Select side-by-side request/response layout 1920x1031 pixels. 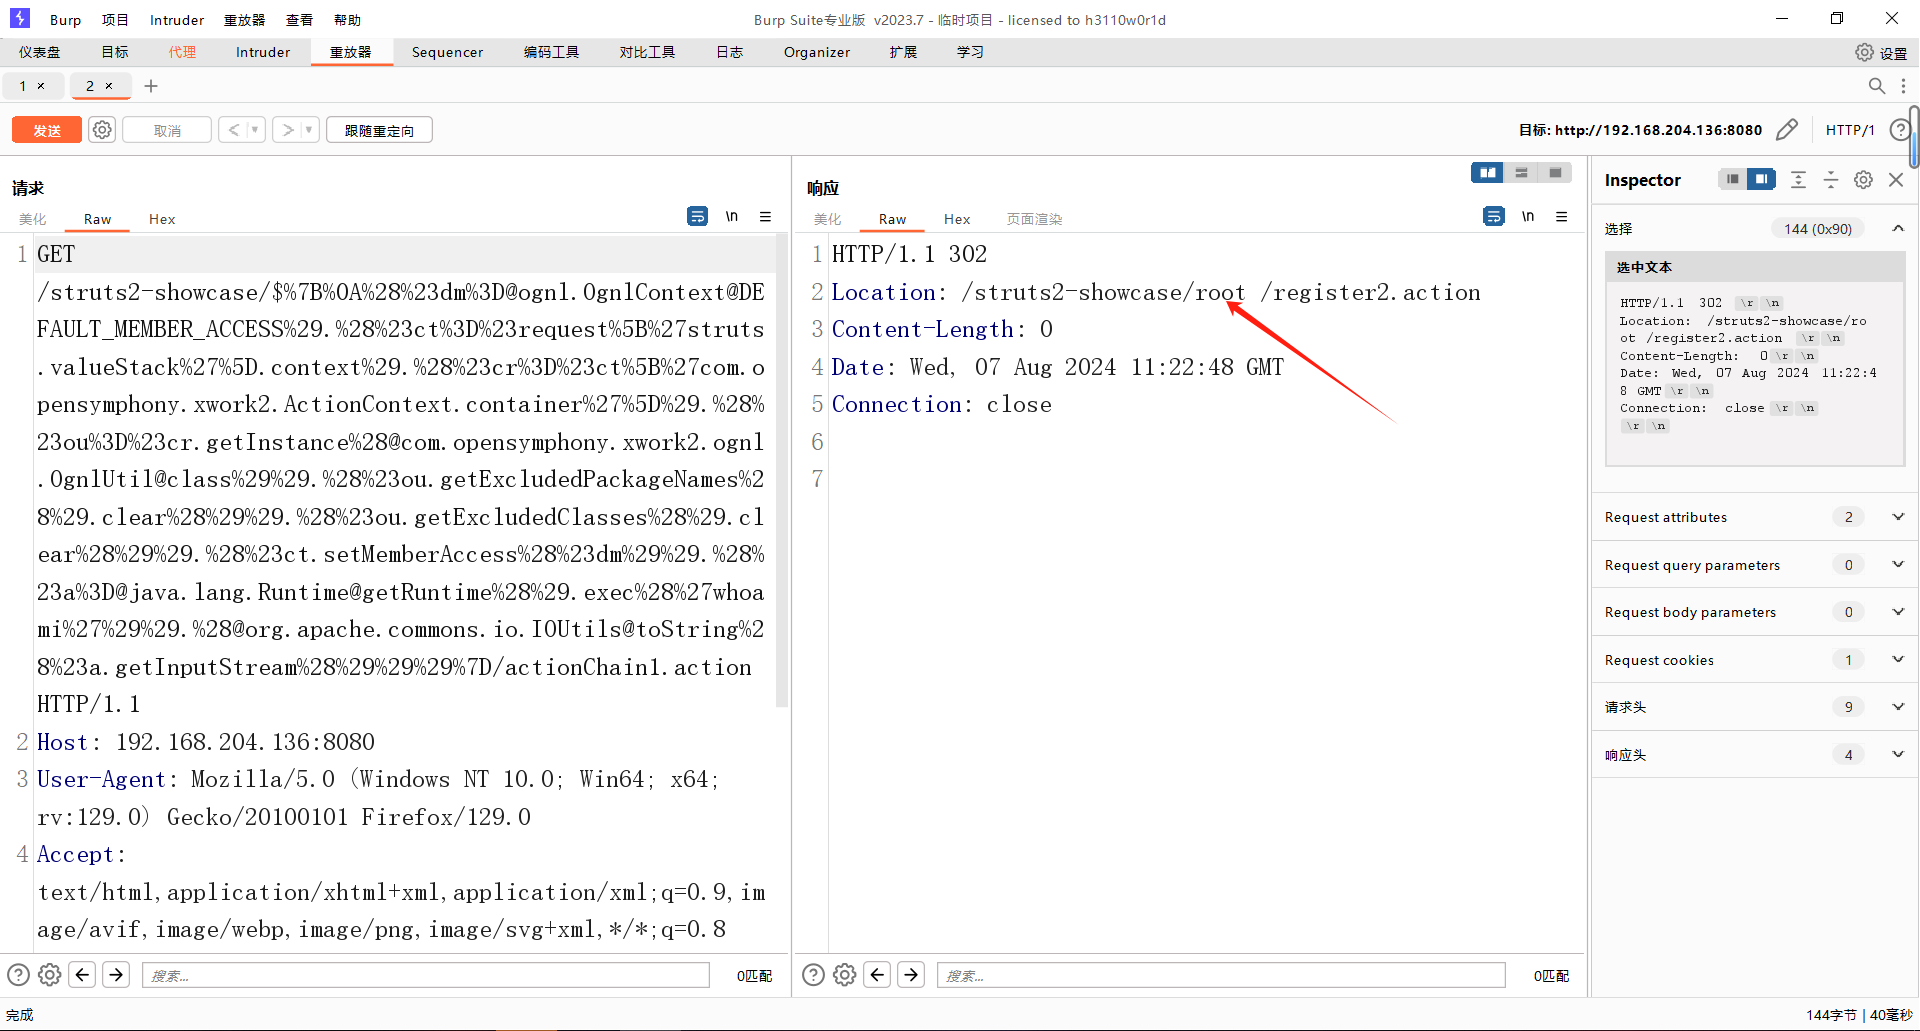pyautogui.click(x=1487, y=173)
